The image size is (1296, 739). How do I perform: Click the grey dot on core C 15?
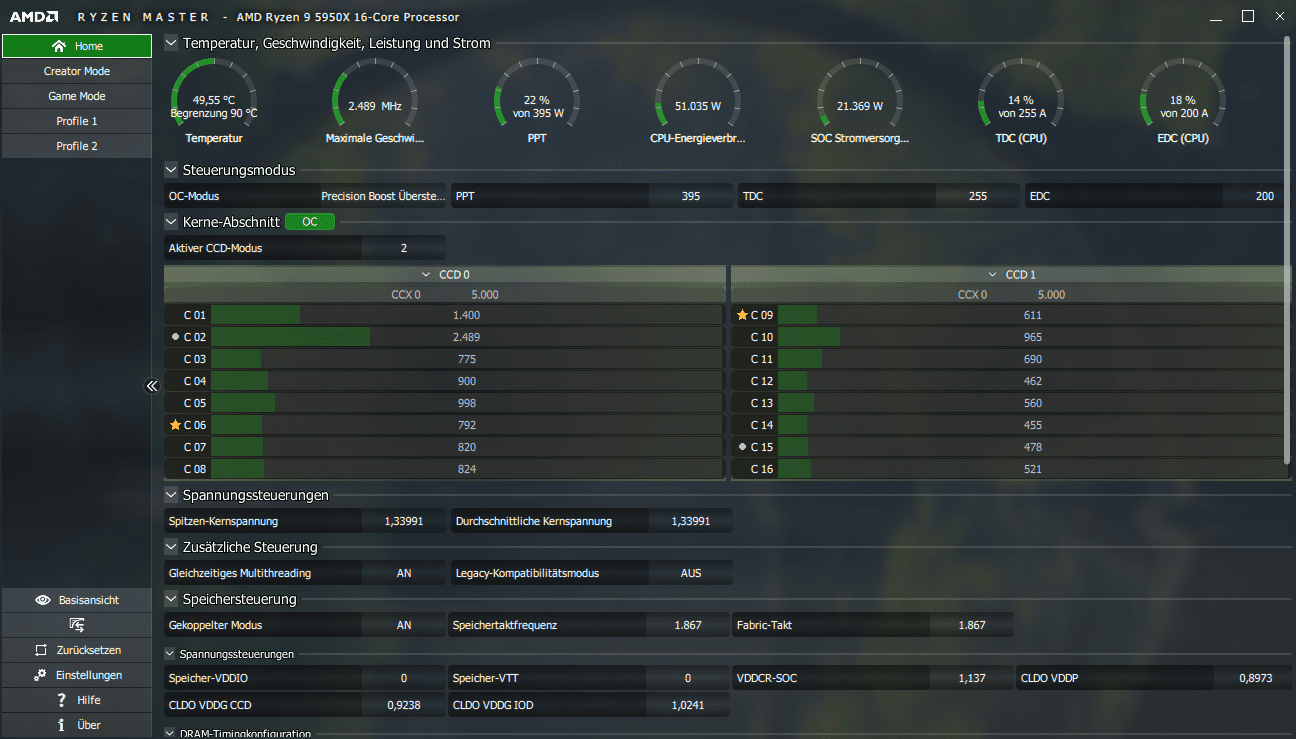coord(742,447)
